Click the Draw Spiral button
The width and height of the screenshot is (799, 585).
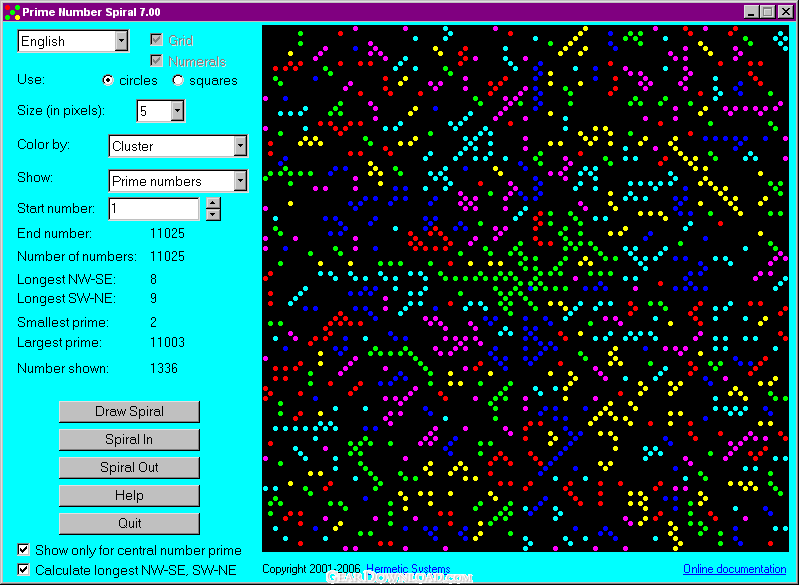(129, 412)
